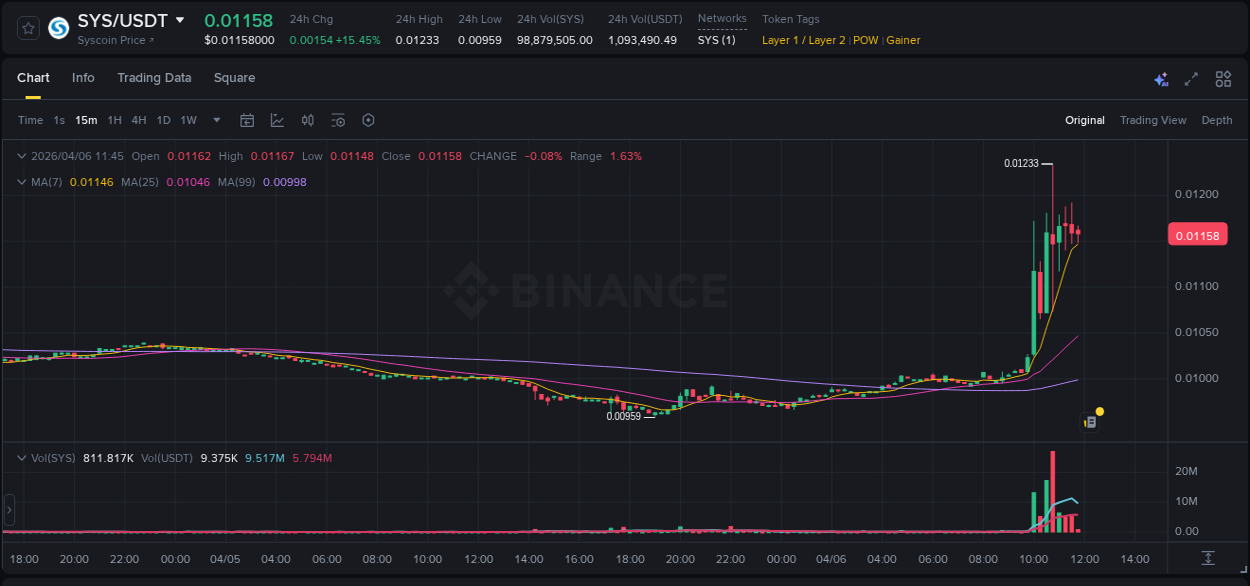Click the 5.794M volume MA value

click(312, 458)
